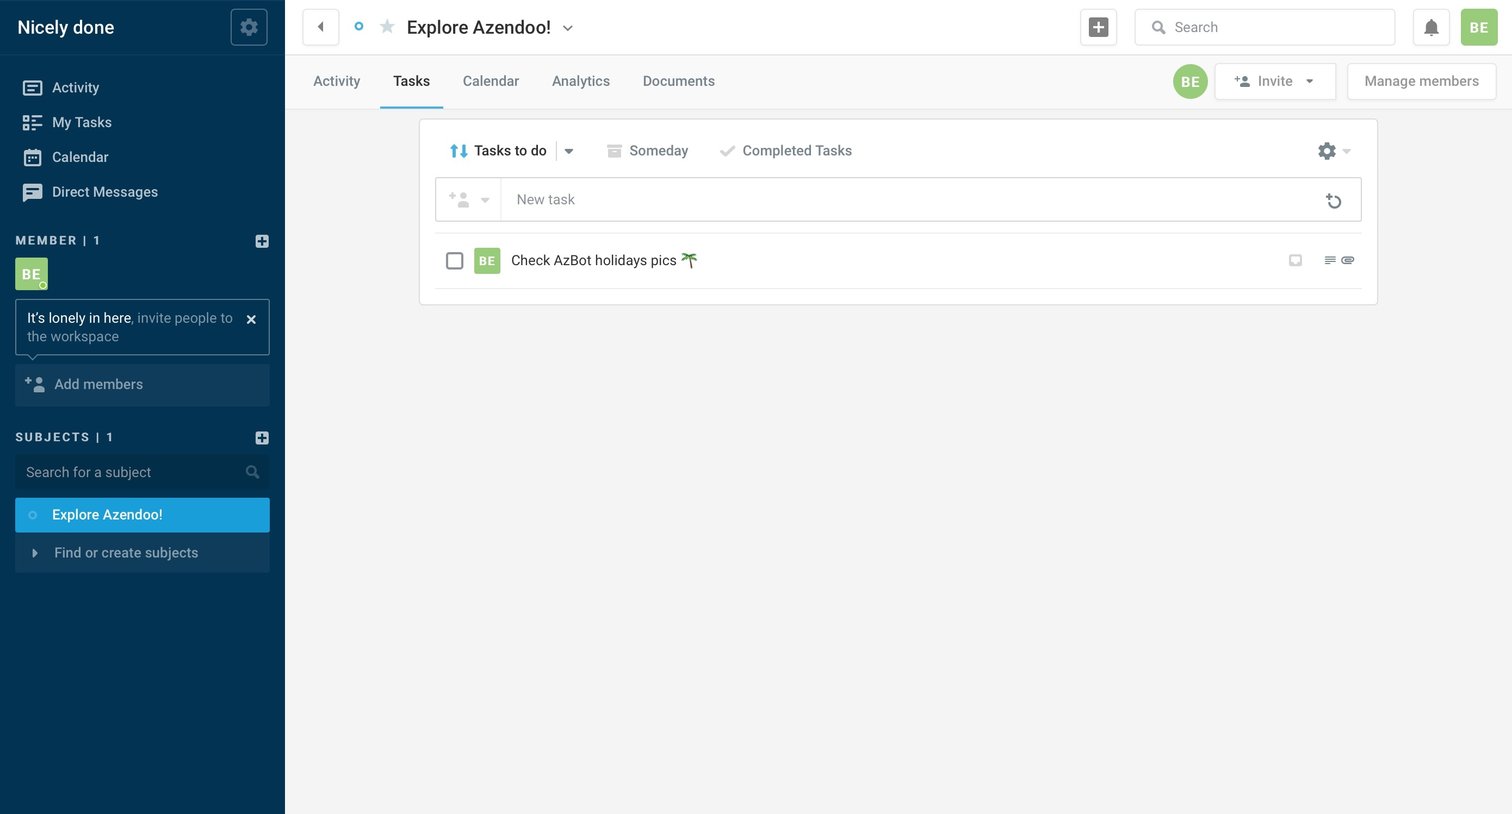Click the quick add plus button
This screenshot has width=1512, height=814.
tap(1098, 27)
